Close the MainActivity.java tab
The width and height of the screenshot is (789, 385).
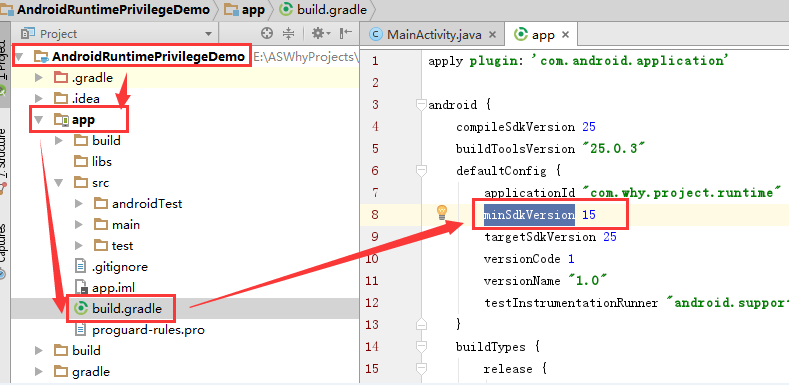(x=493, y=35)
